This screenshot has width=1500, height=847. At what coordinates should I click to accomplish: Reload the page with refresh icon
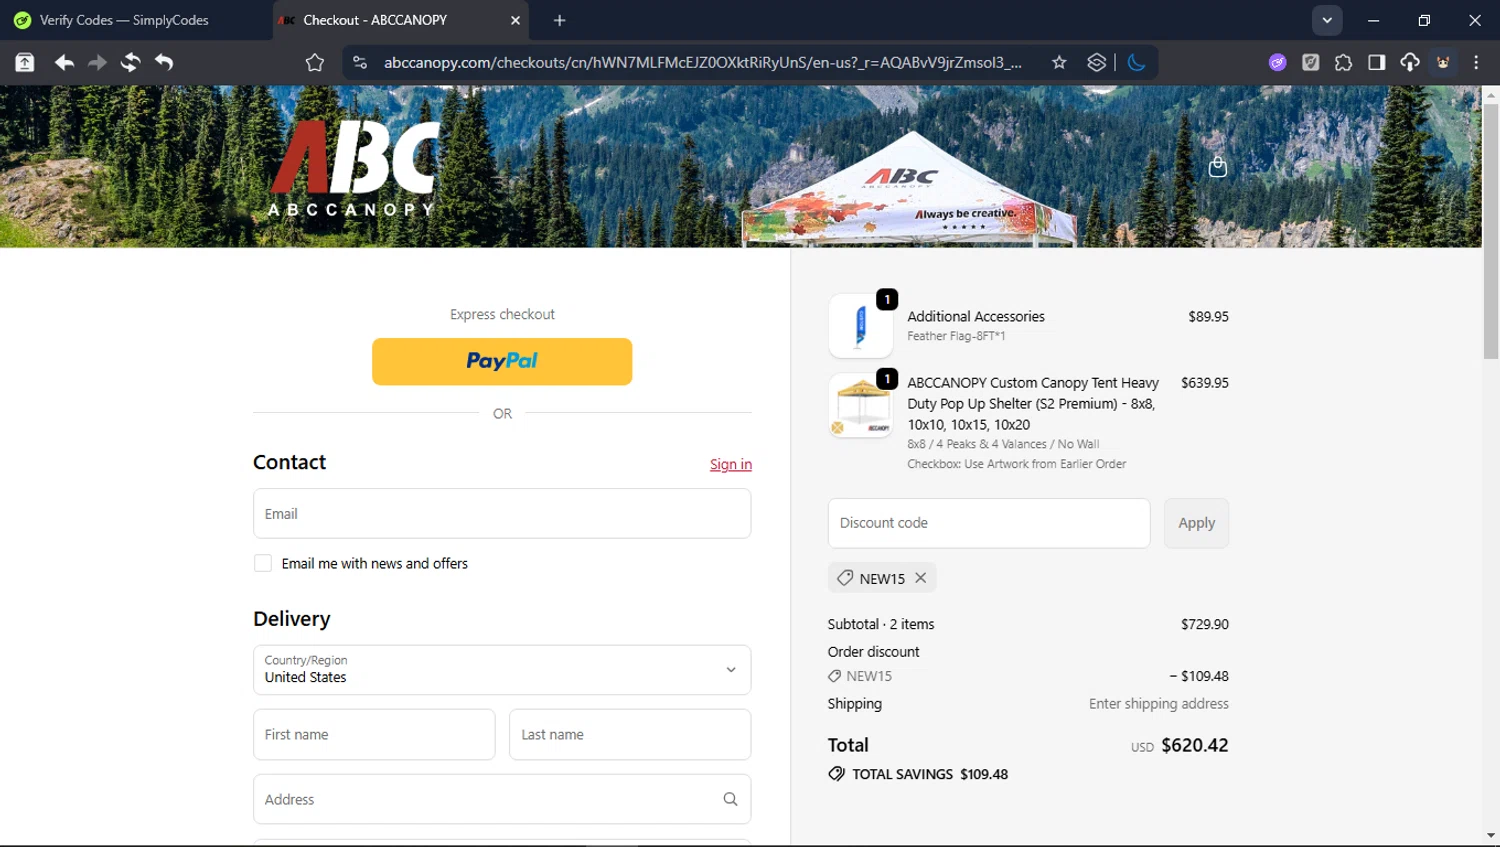click(x=130, y=62)
